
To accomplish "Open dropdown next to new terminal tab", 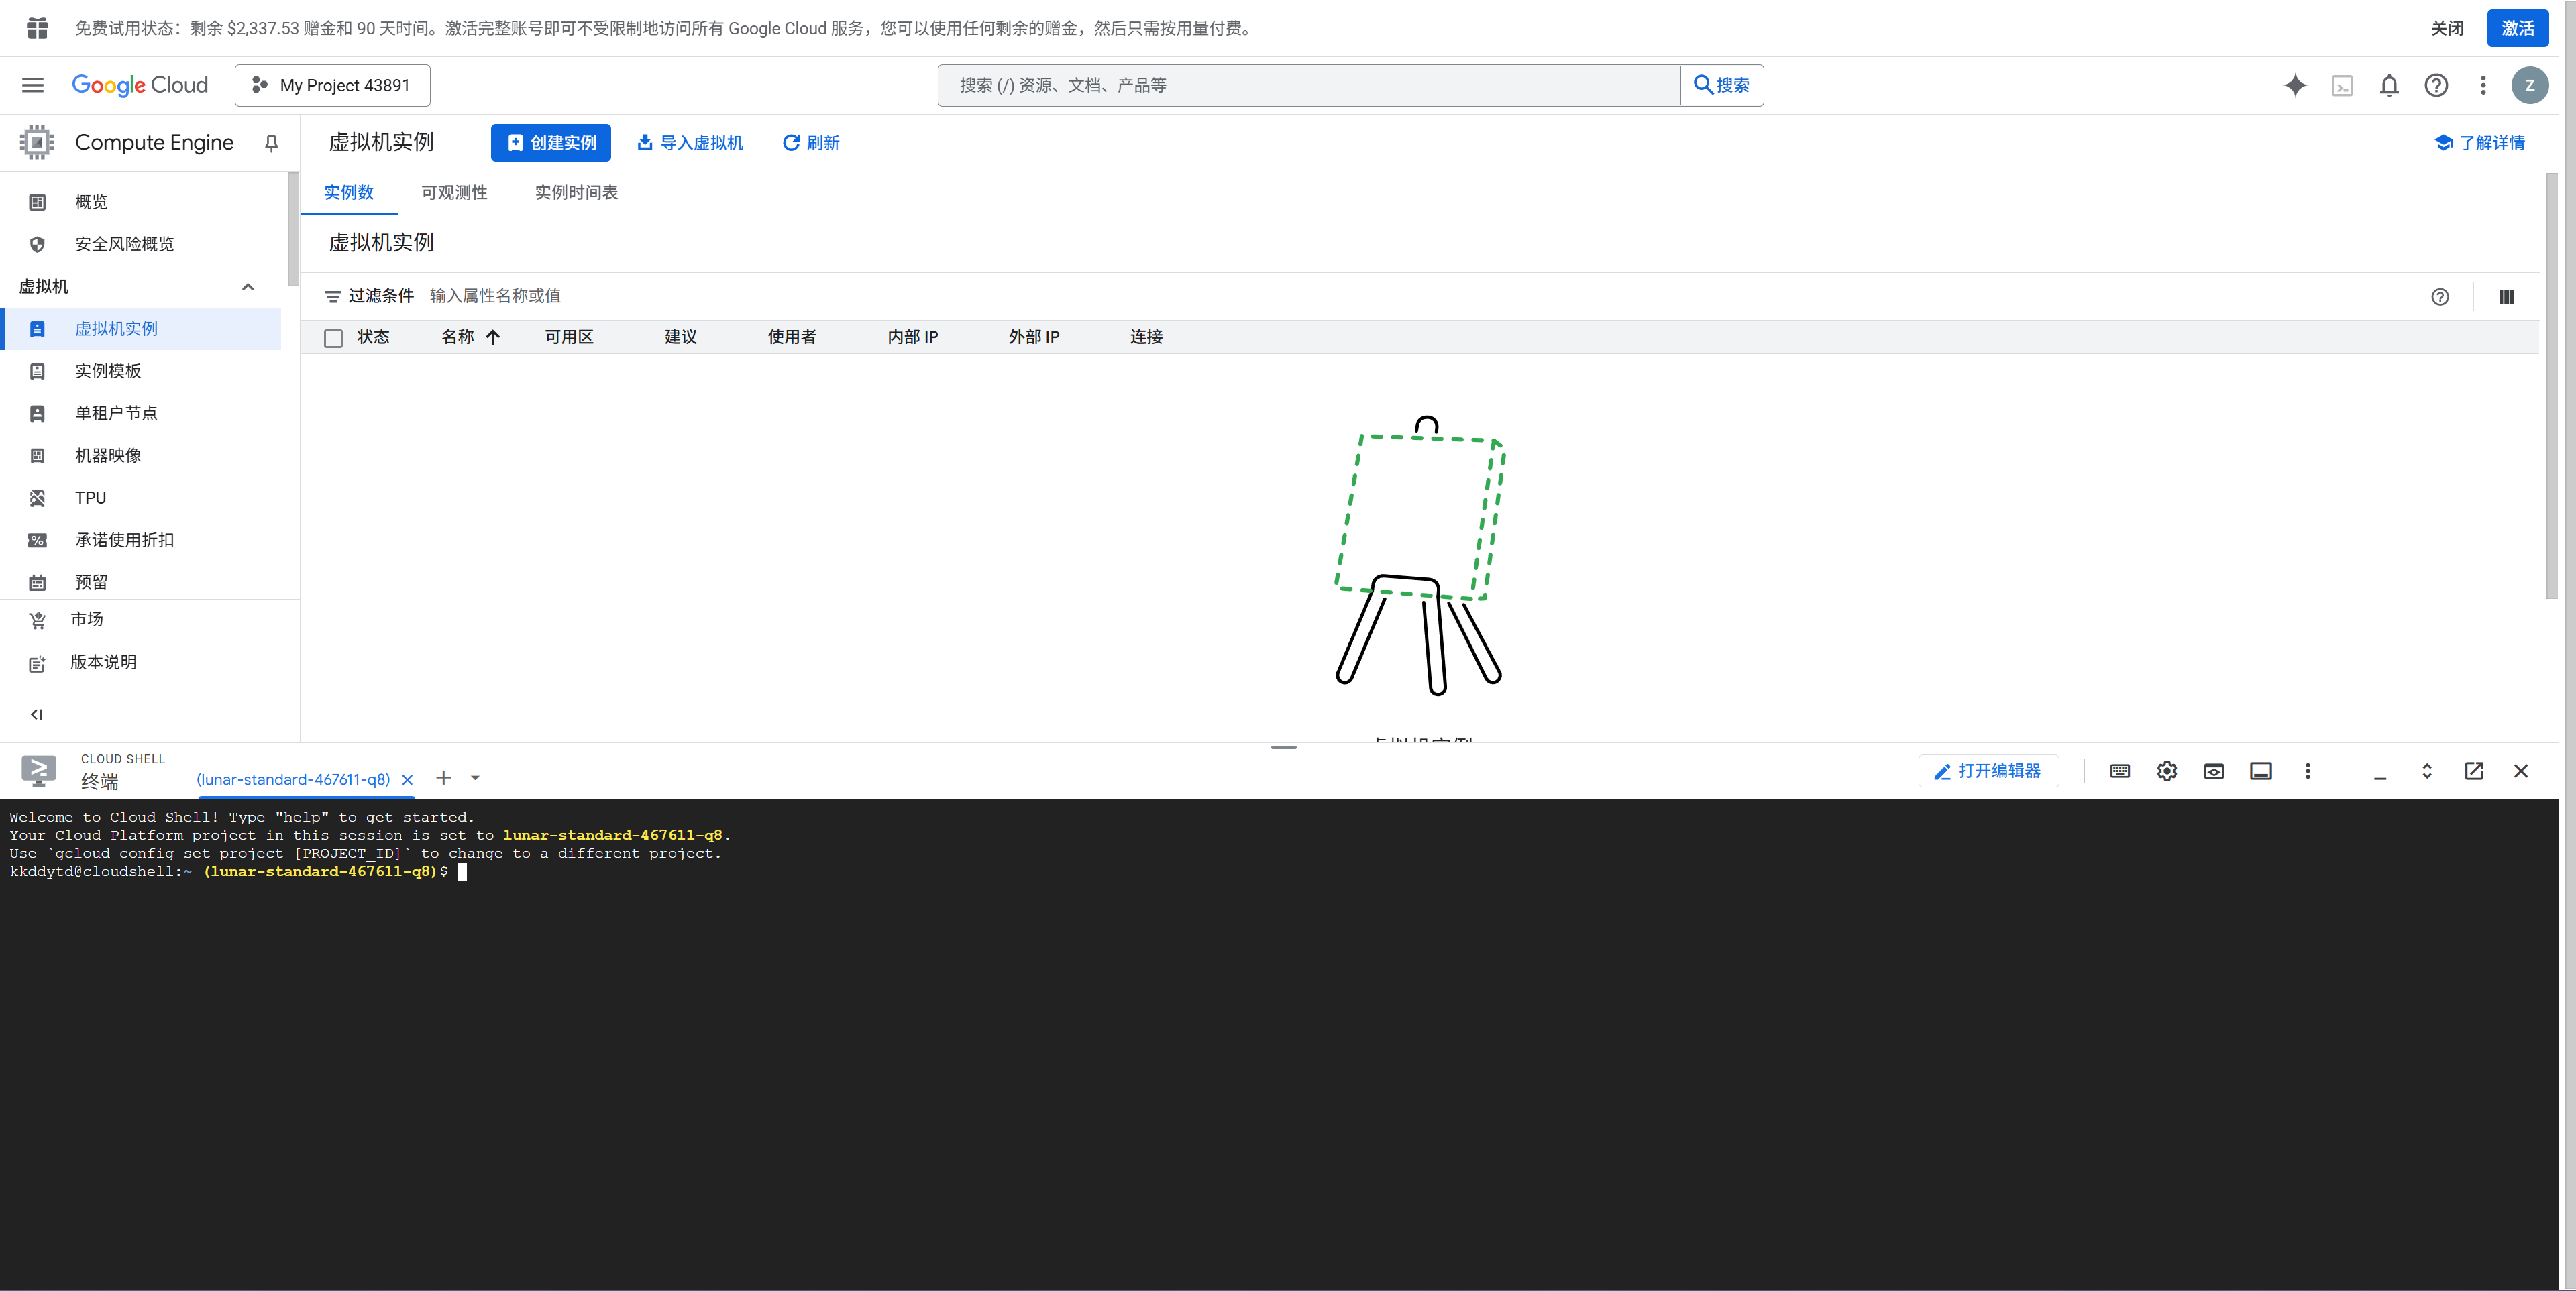I will [x=475, y=777].
